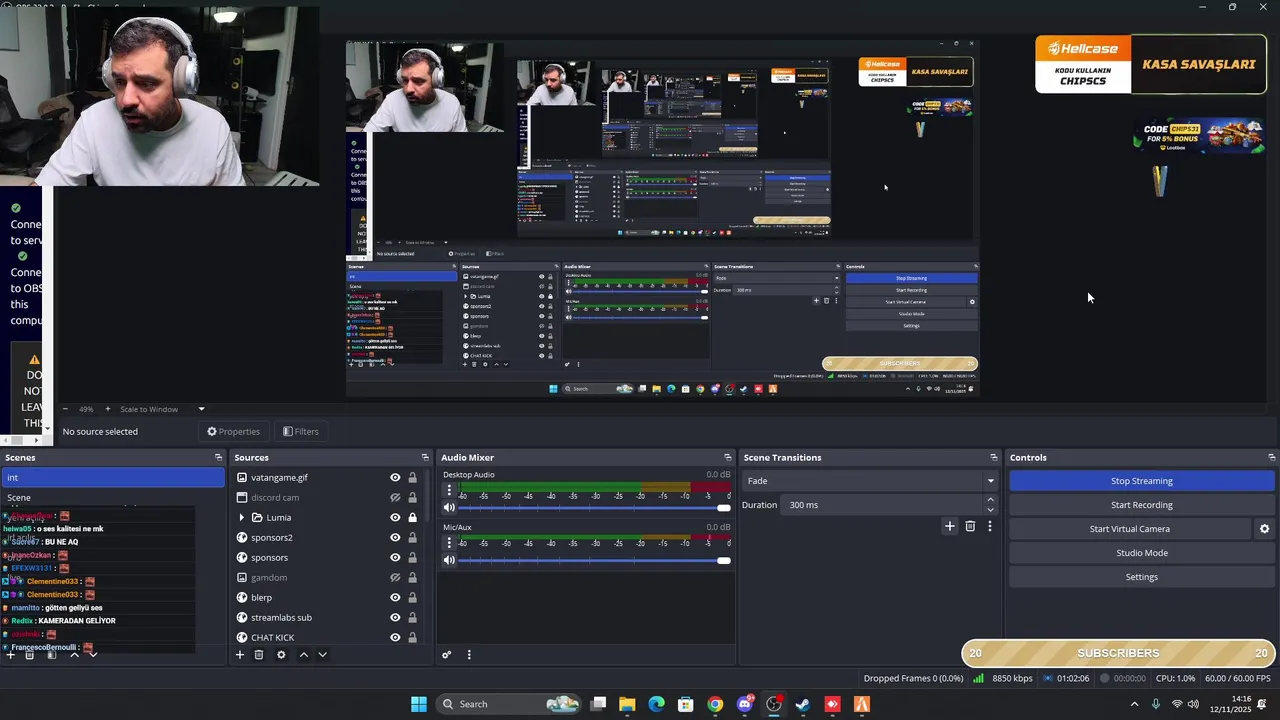This screenshot has height=720, width=1280.
Task: Open OBS Studio taskbar icon
Action: [x=774, y=704]
